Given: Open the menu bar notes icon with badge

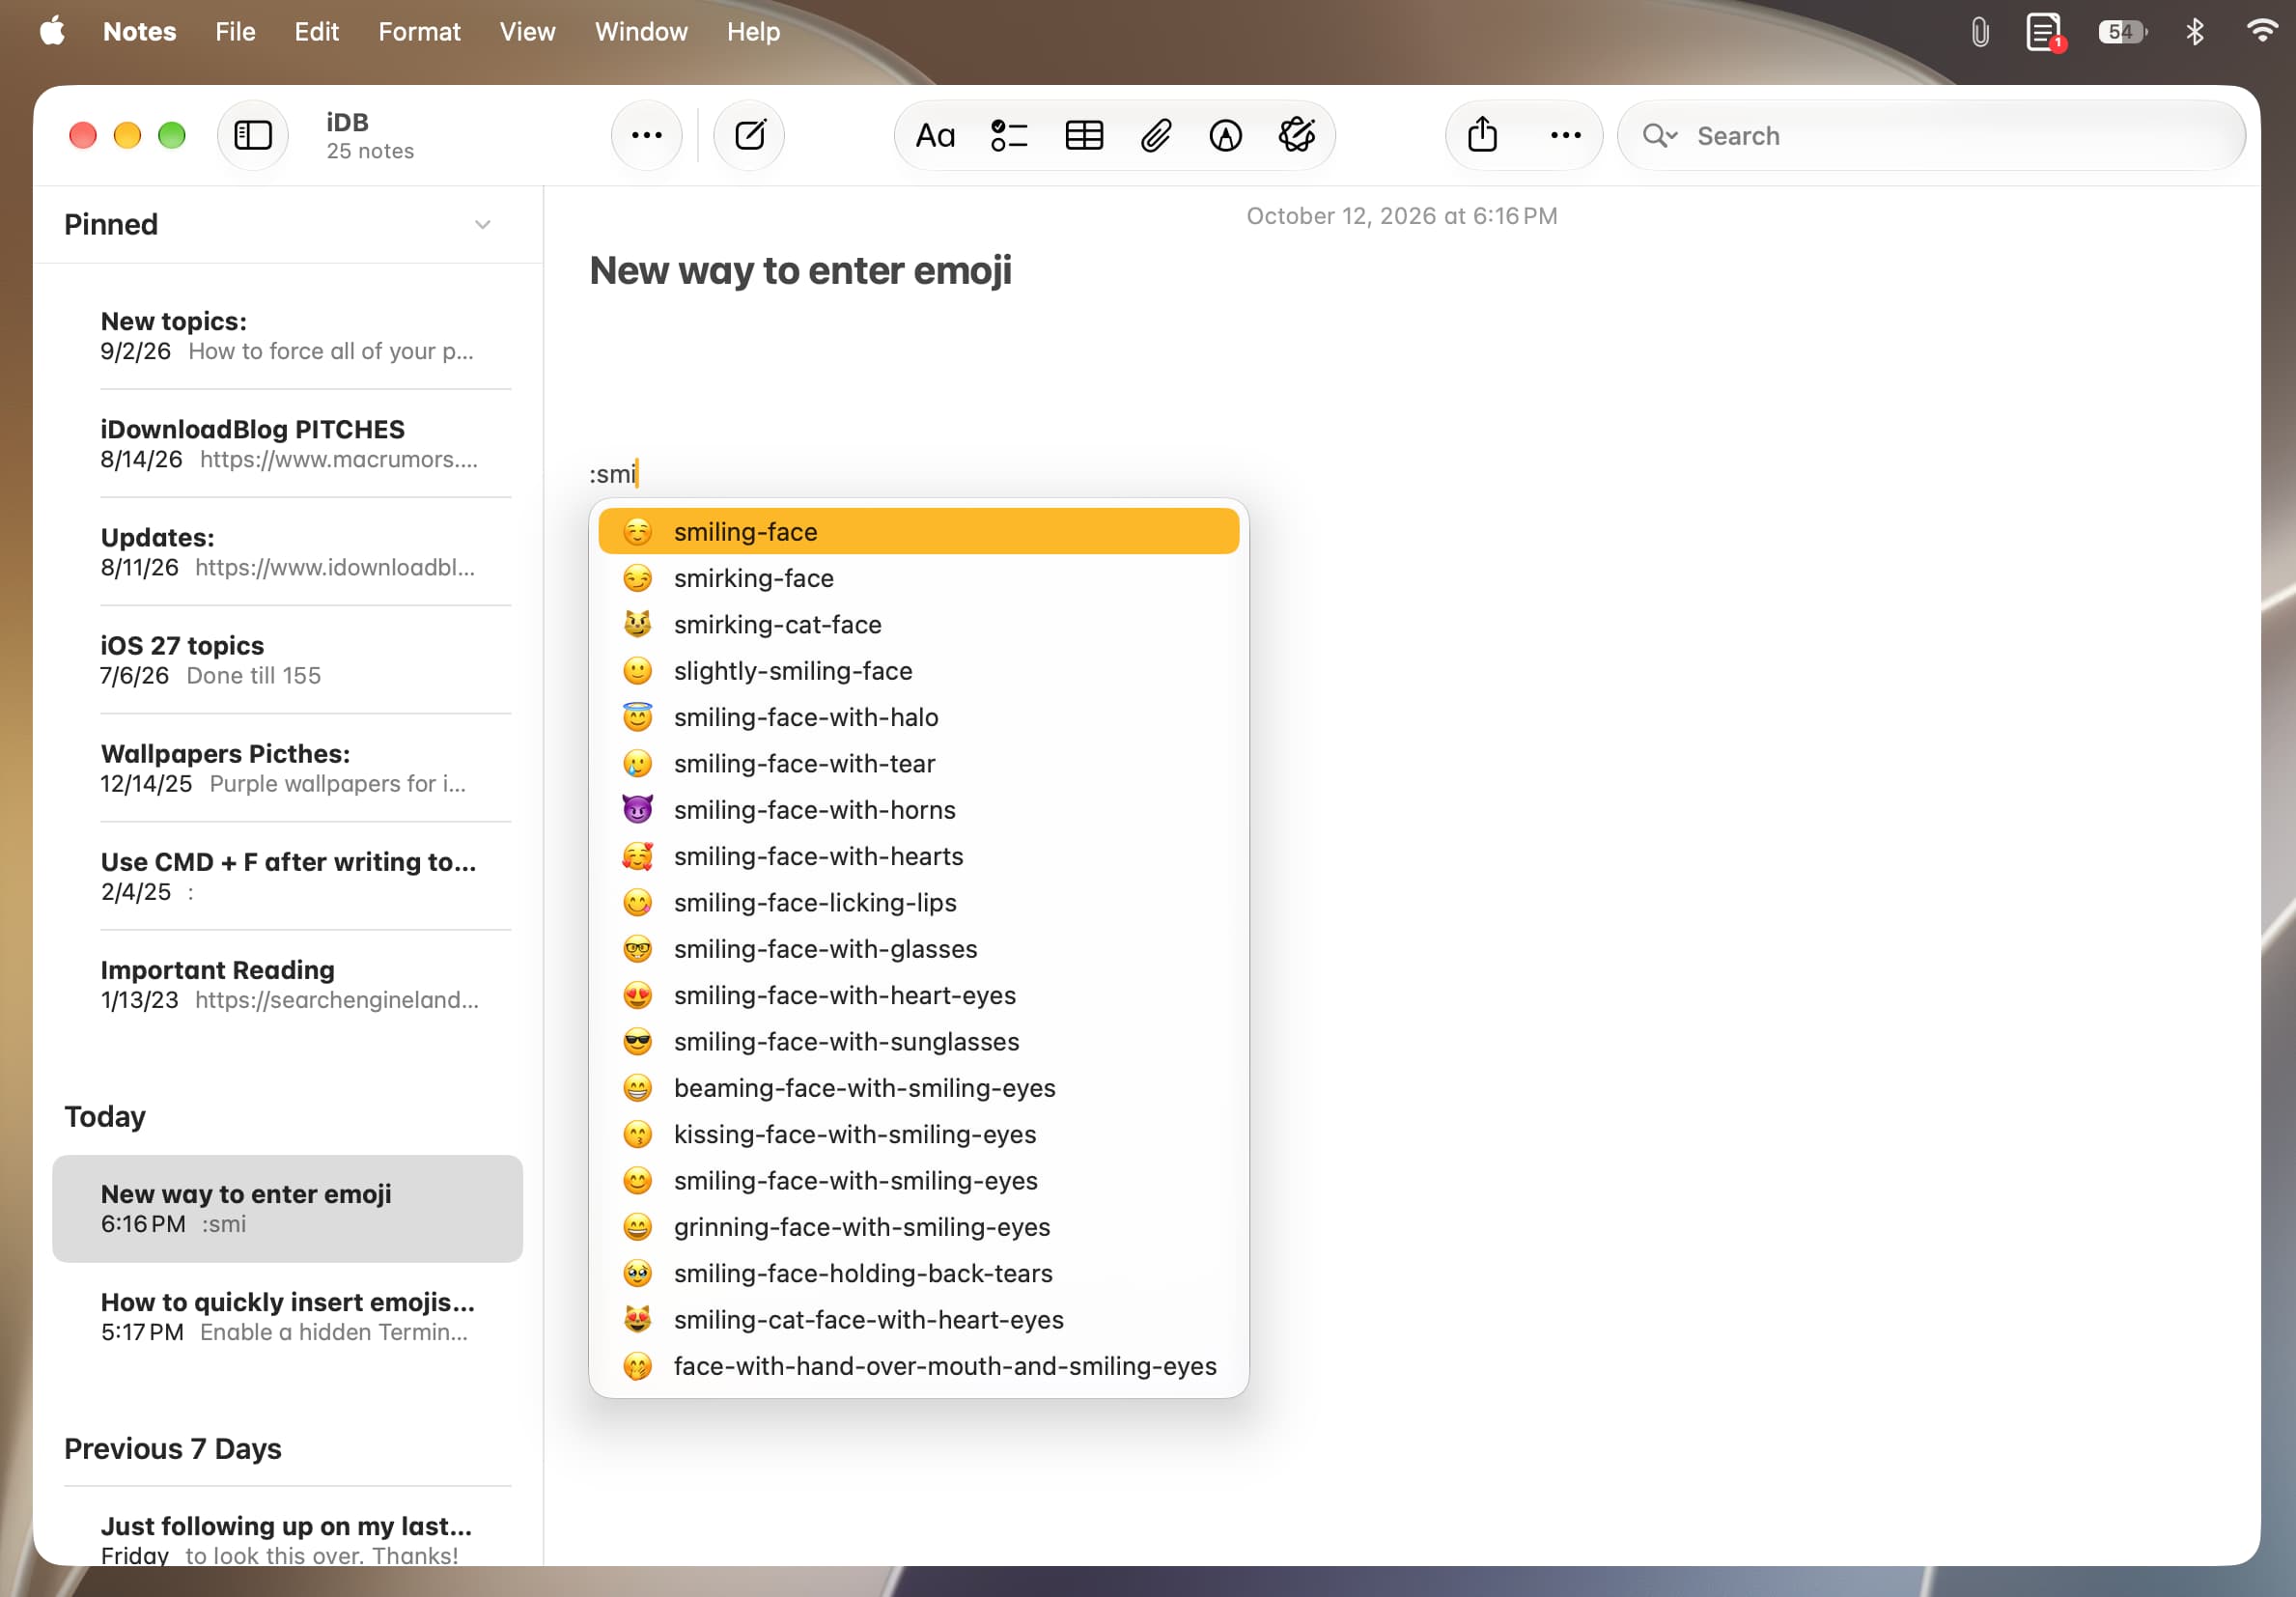Looking at the screenshot, I should (2044, 32).
